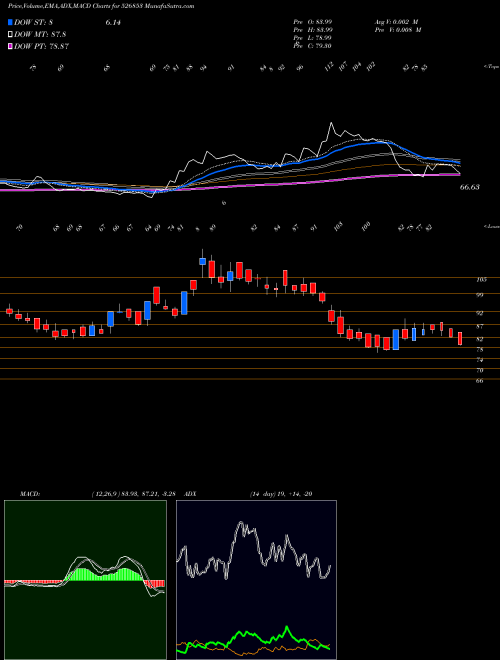Click the 66 price axis label
Viewport: 500px width, 660px height.
pos(479,381)
